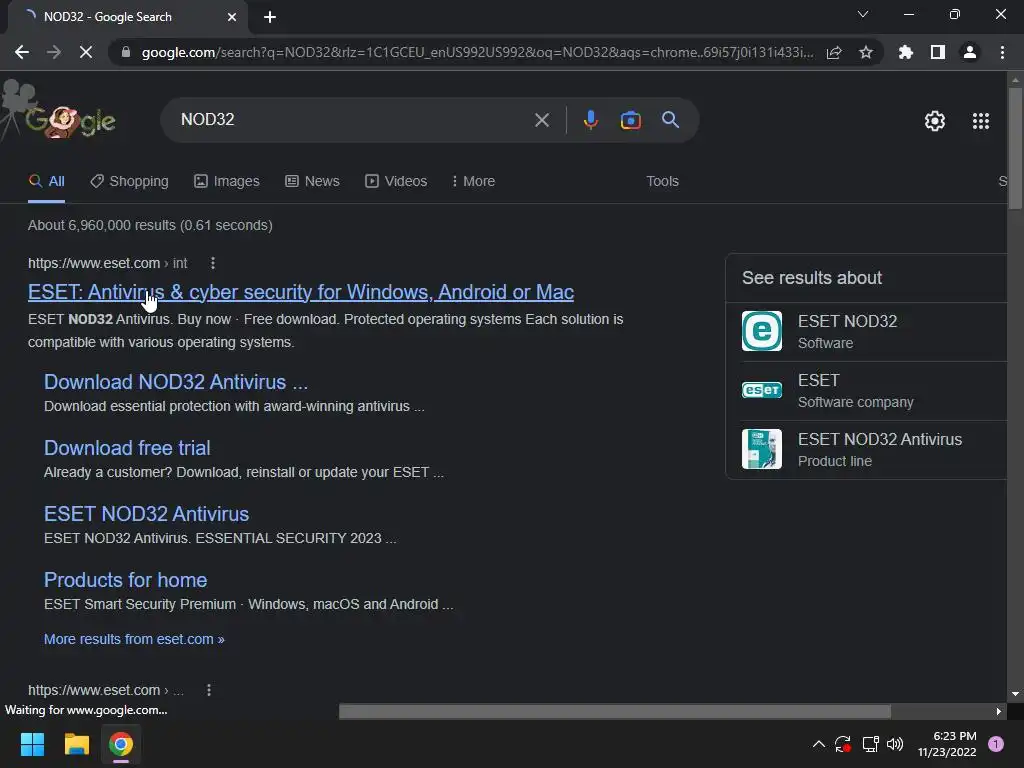The height and width of the screenshot is (768, 1024).
Task: Switch to the Shopping tab
Action: click(x=129, y=182)
